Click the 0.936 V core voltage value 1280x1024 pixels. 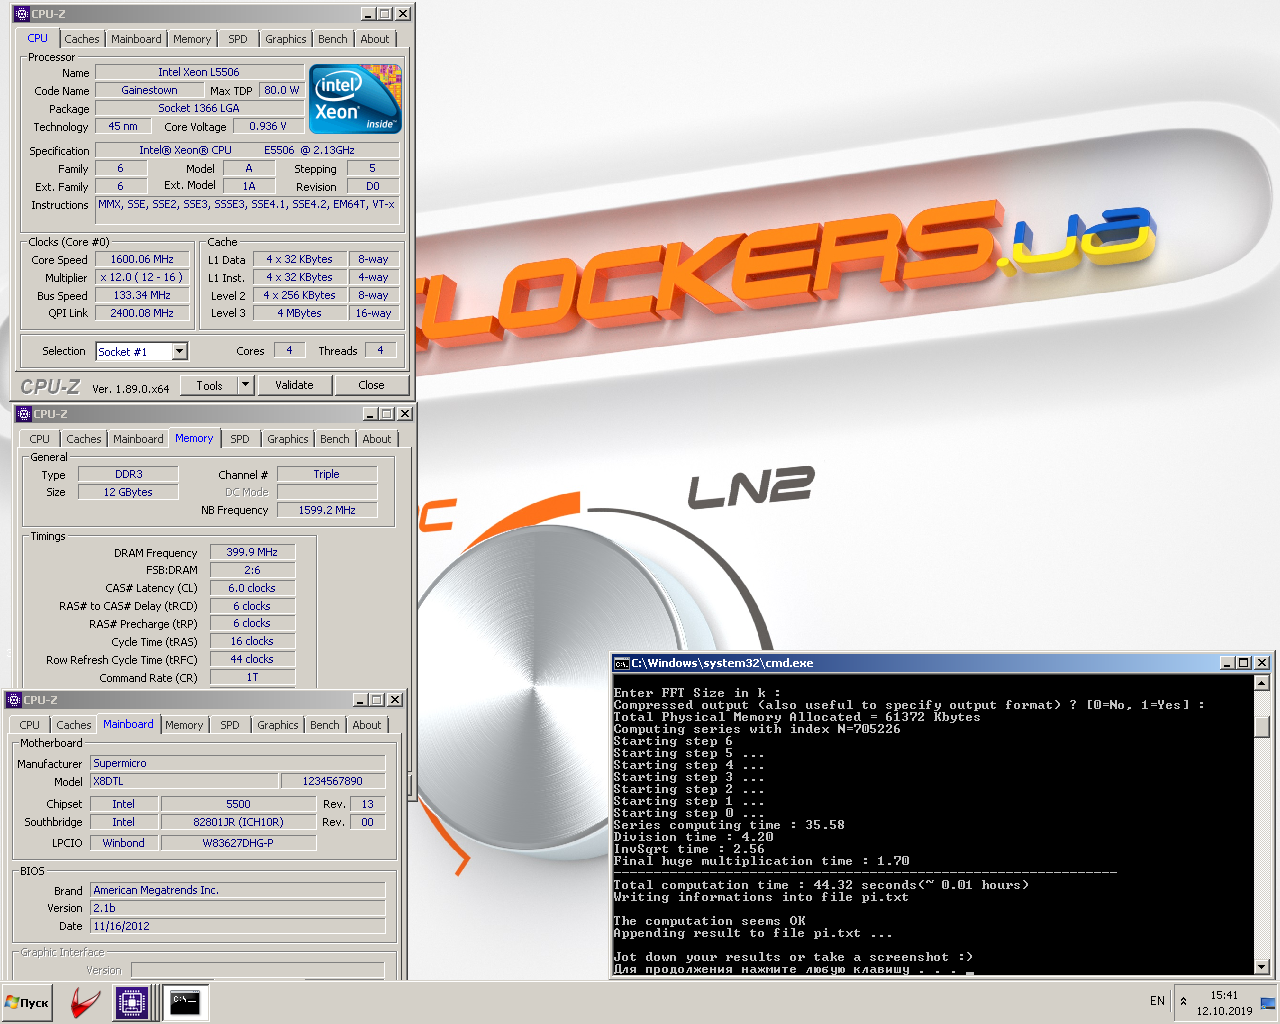coord(268,126)
